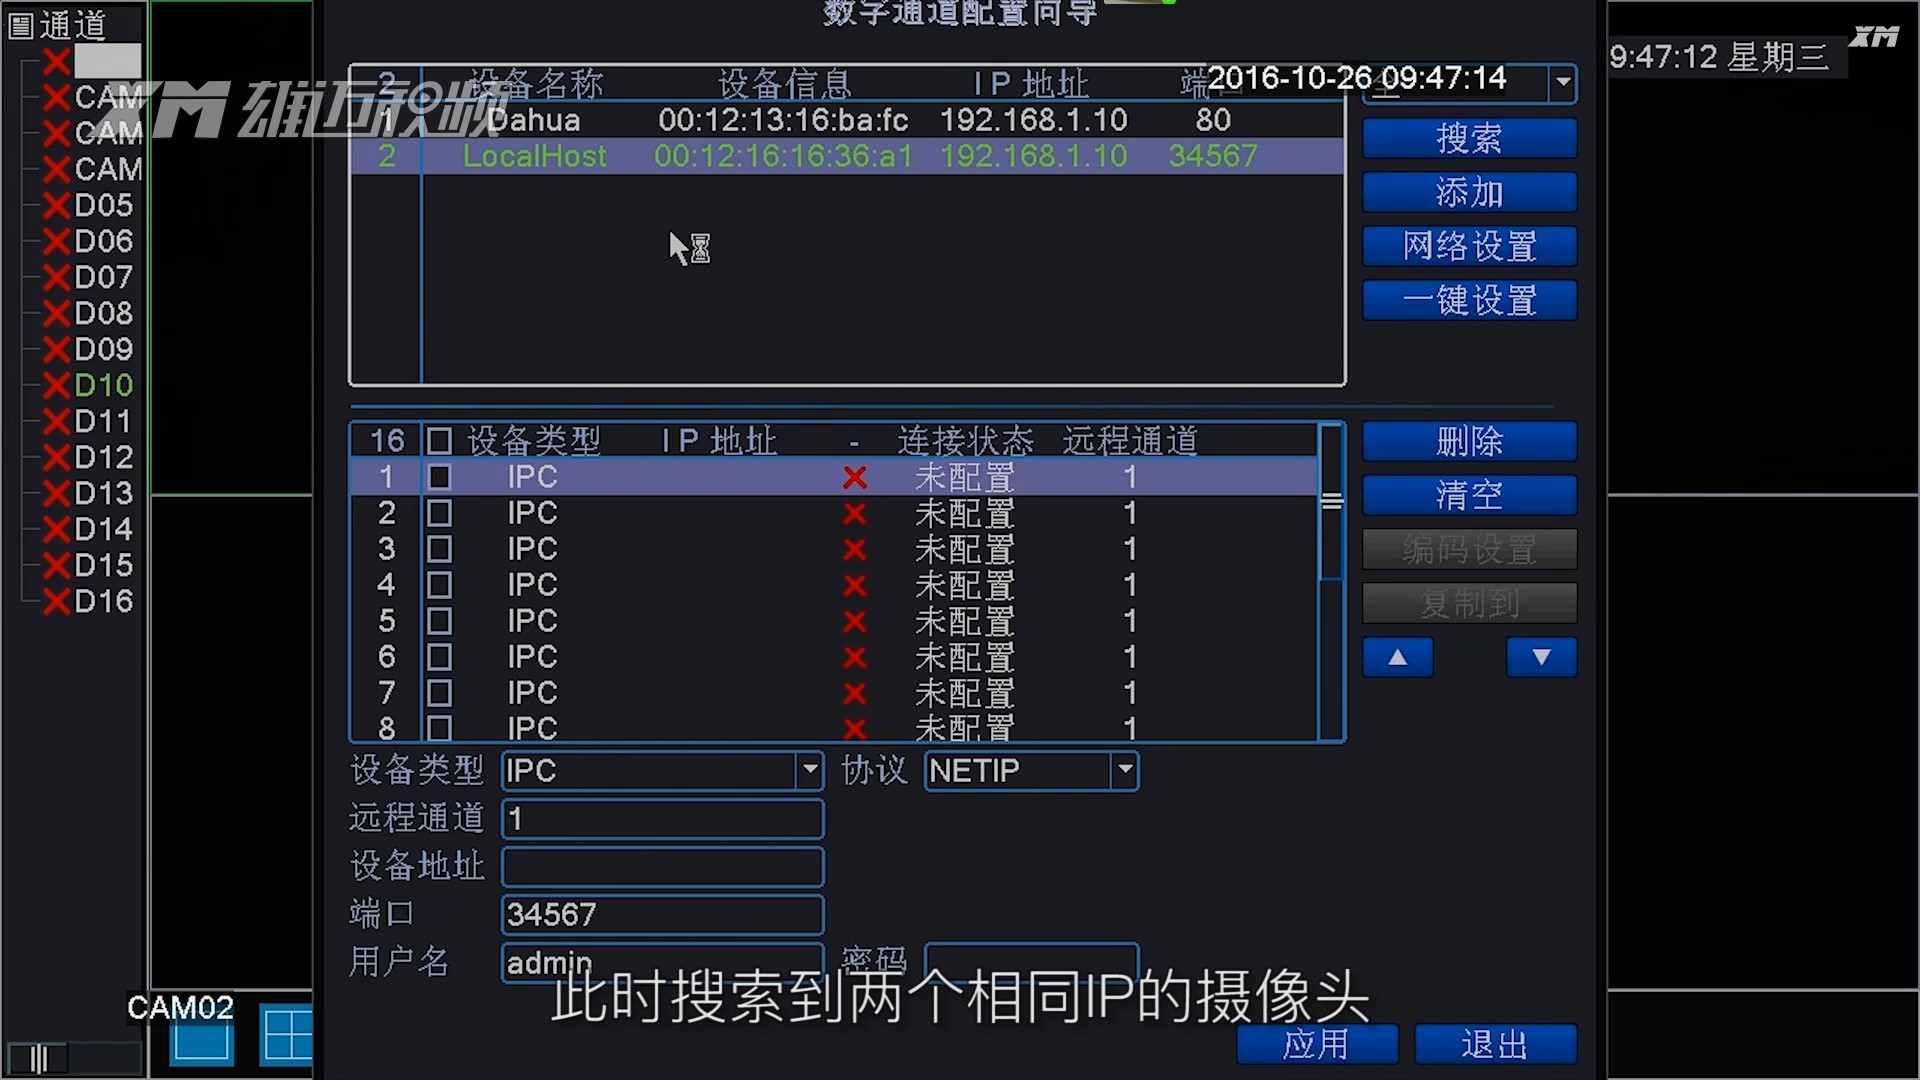Click the 添加 (Add) button

point(1468,193)
